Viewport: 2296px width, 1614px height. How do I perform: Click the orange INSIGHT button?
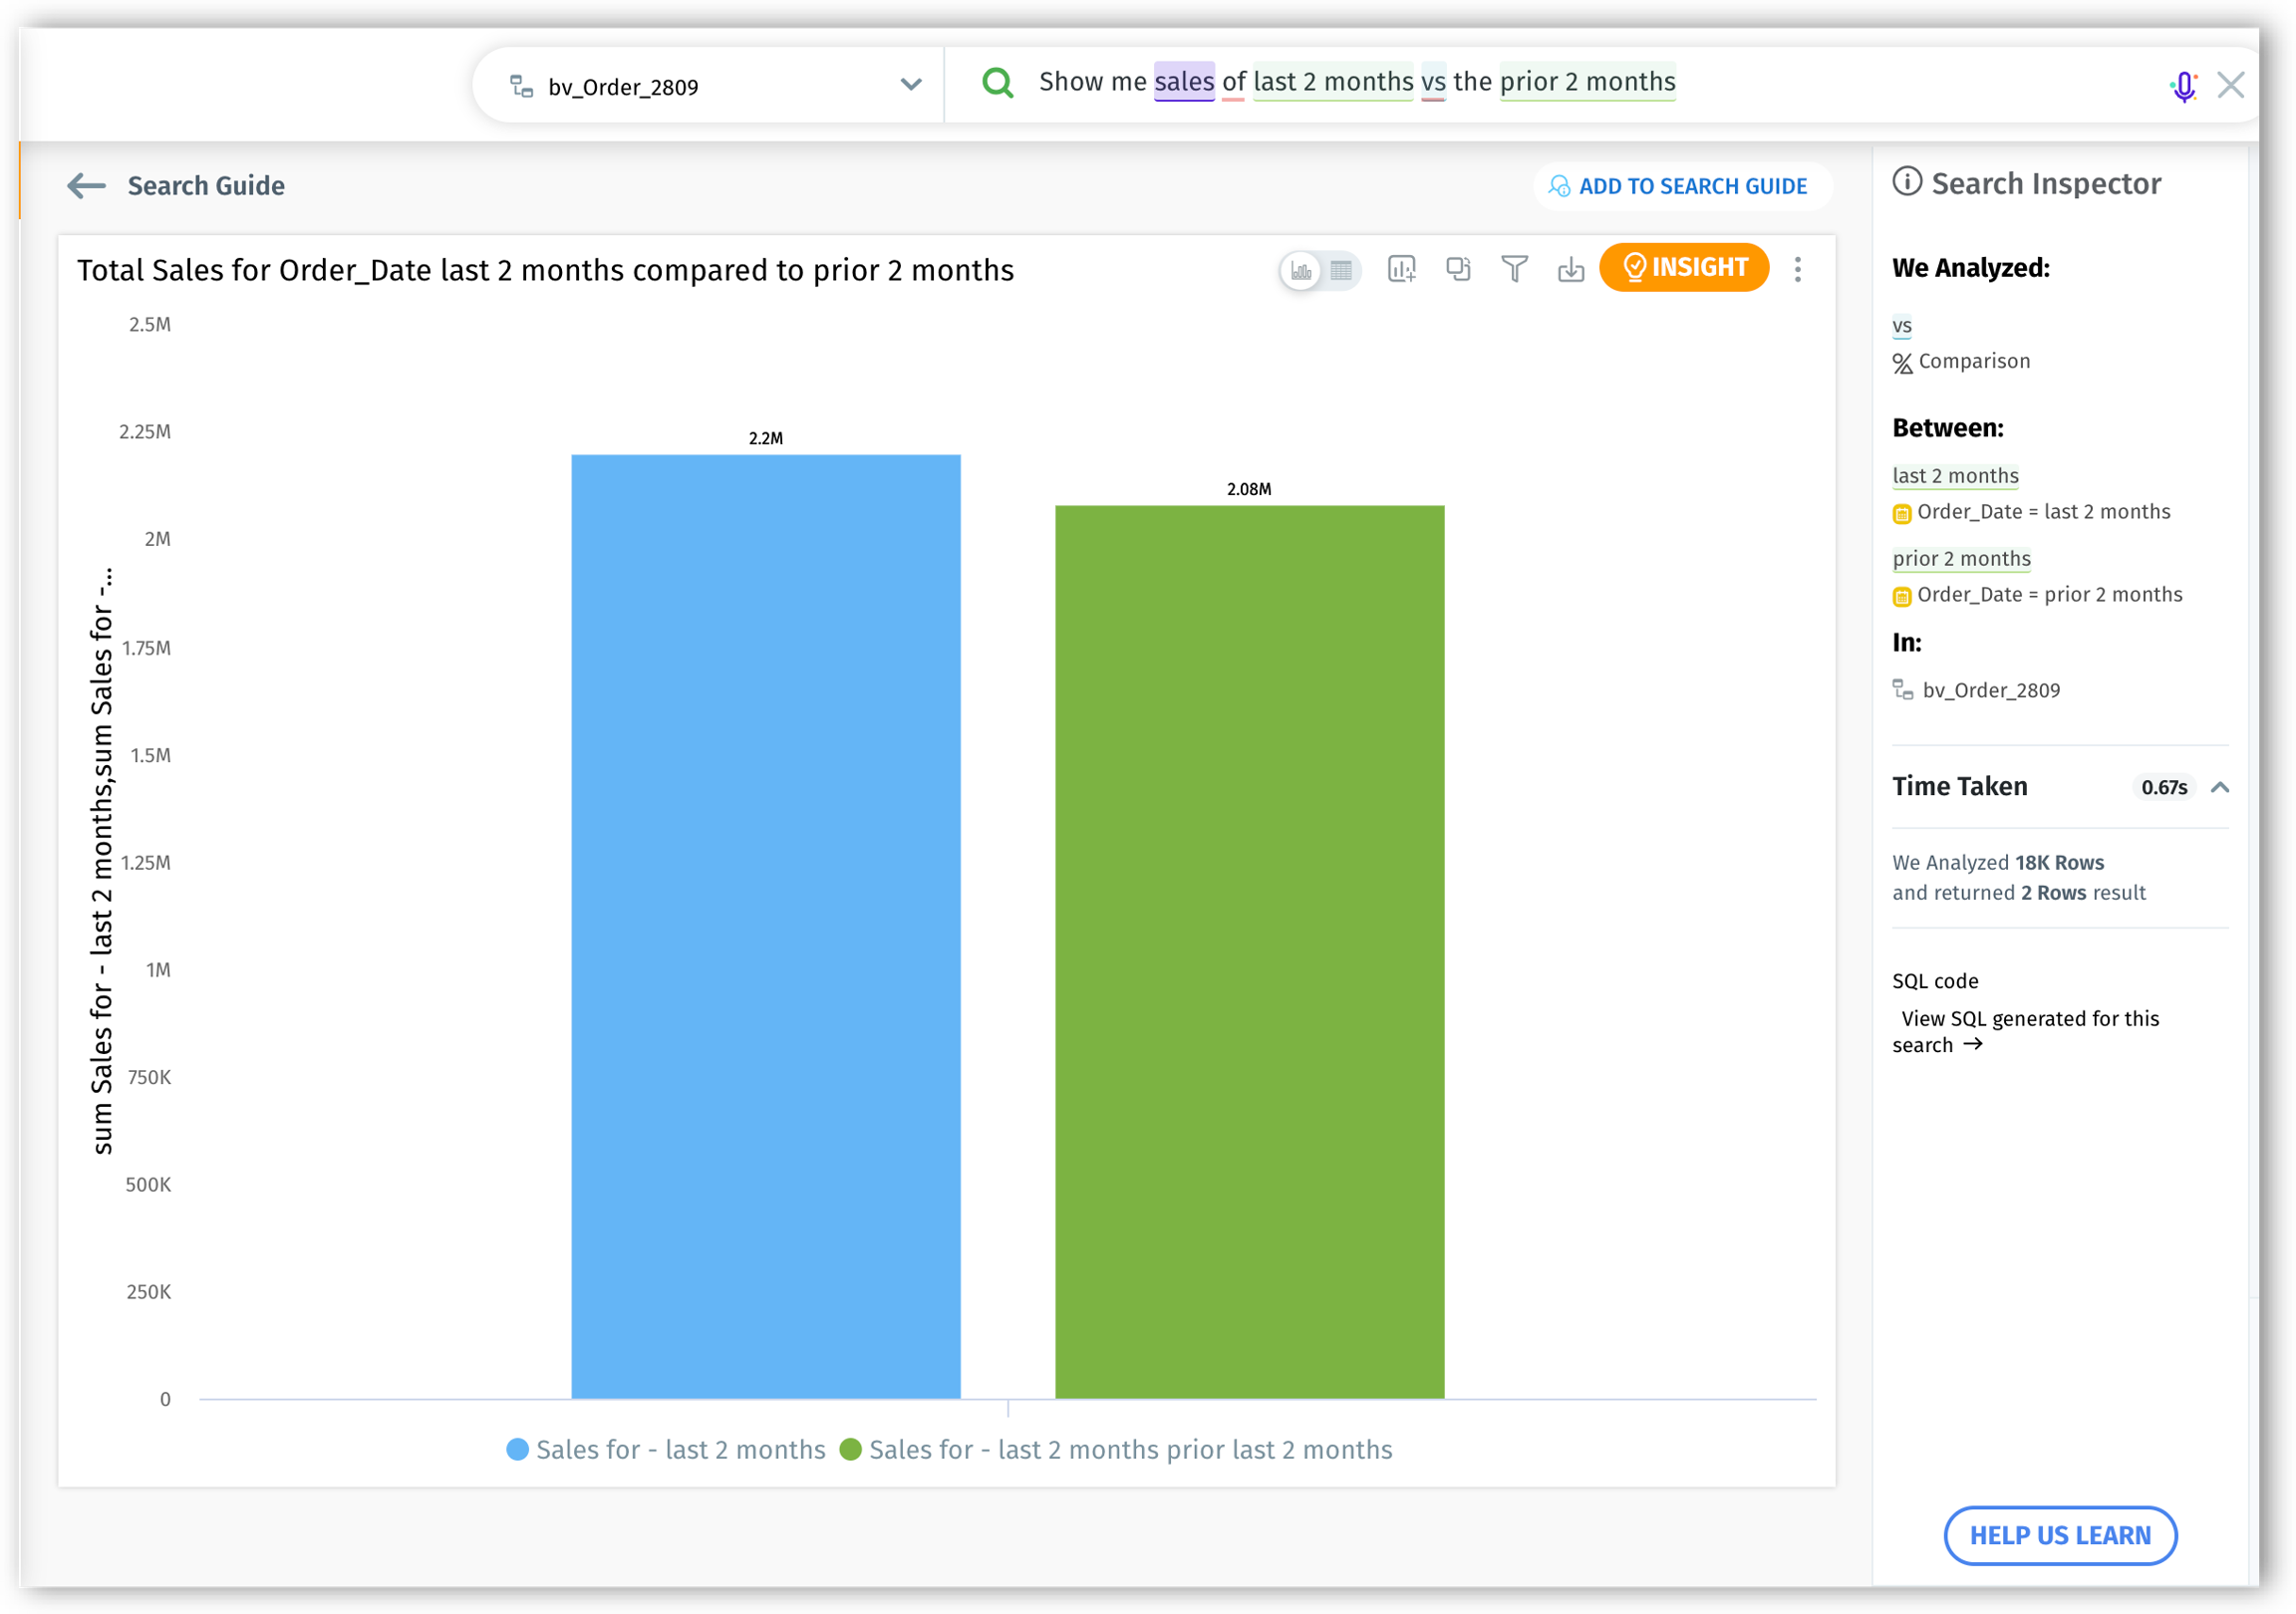pos(1684,268)
